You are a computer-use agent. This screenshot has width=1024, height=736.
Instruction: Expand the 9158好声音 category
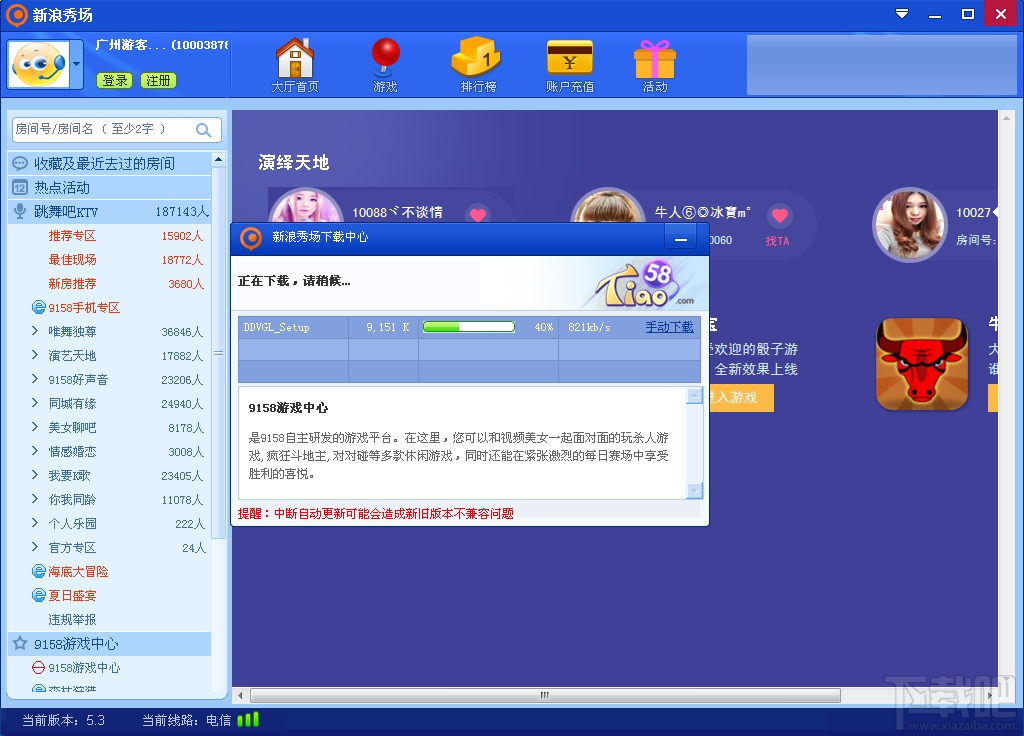point(35,379)
